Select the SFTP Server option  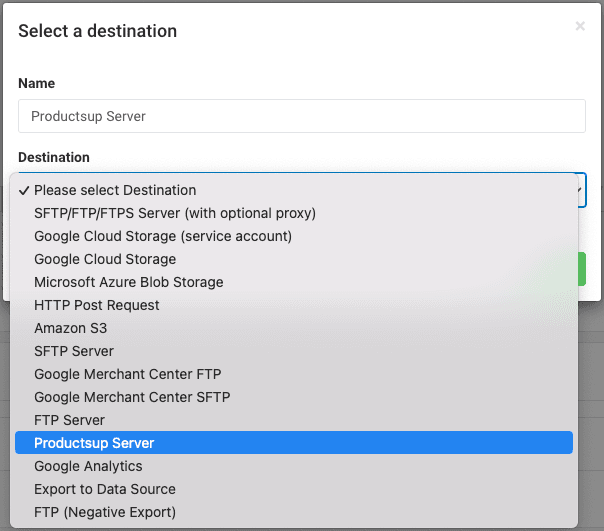[x=74, y=351]
